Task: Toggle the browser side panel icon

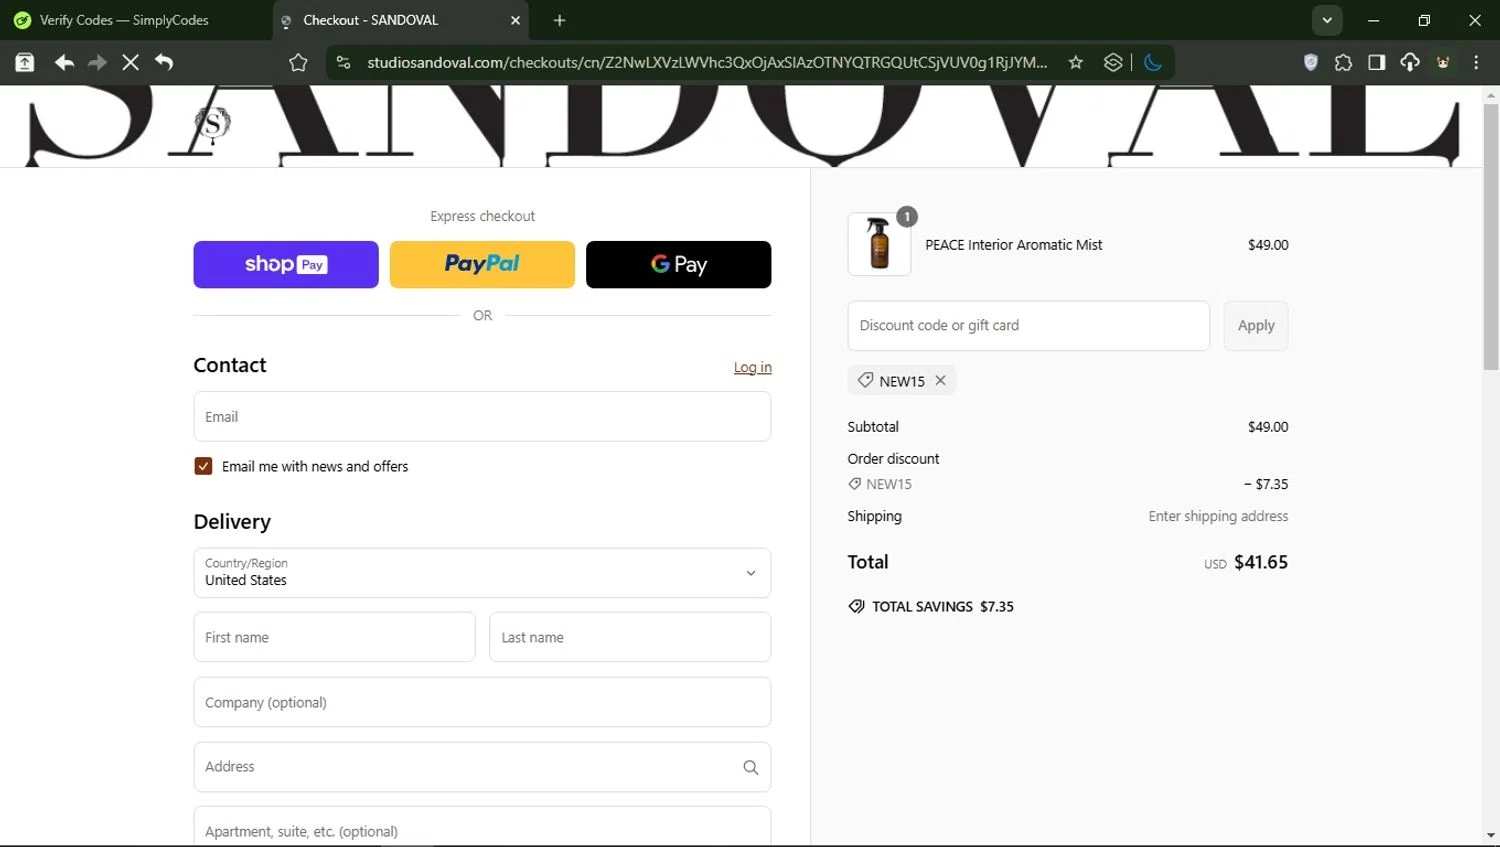Action: [1377, 62]
